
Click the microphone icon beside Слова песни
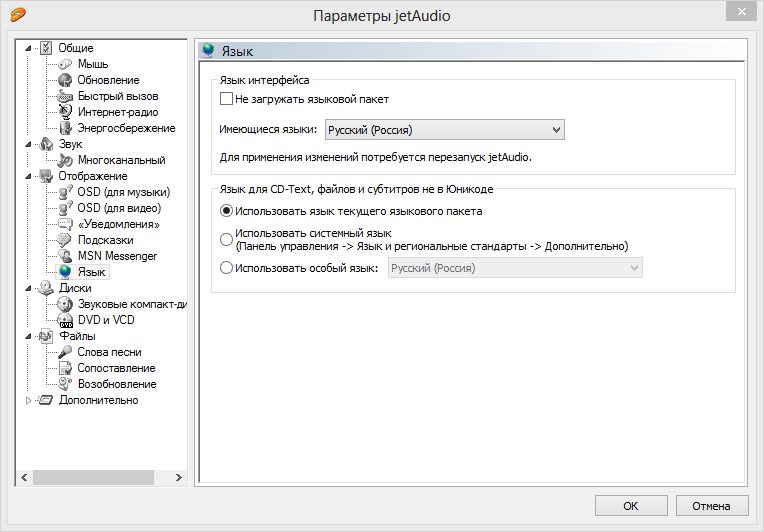click(x=65, y=352)
